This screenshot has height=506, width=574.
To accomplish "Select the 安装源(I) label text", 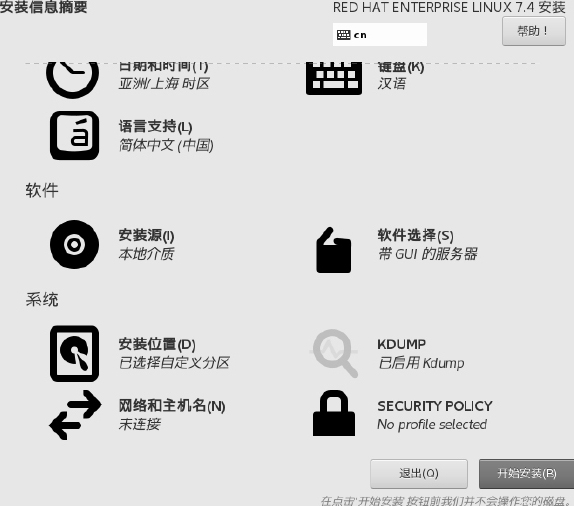I will click(x=146, y=235).
